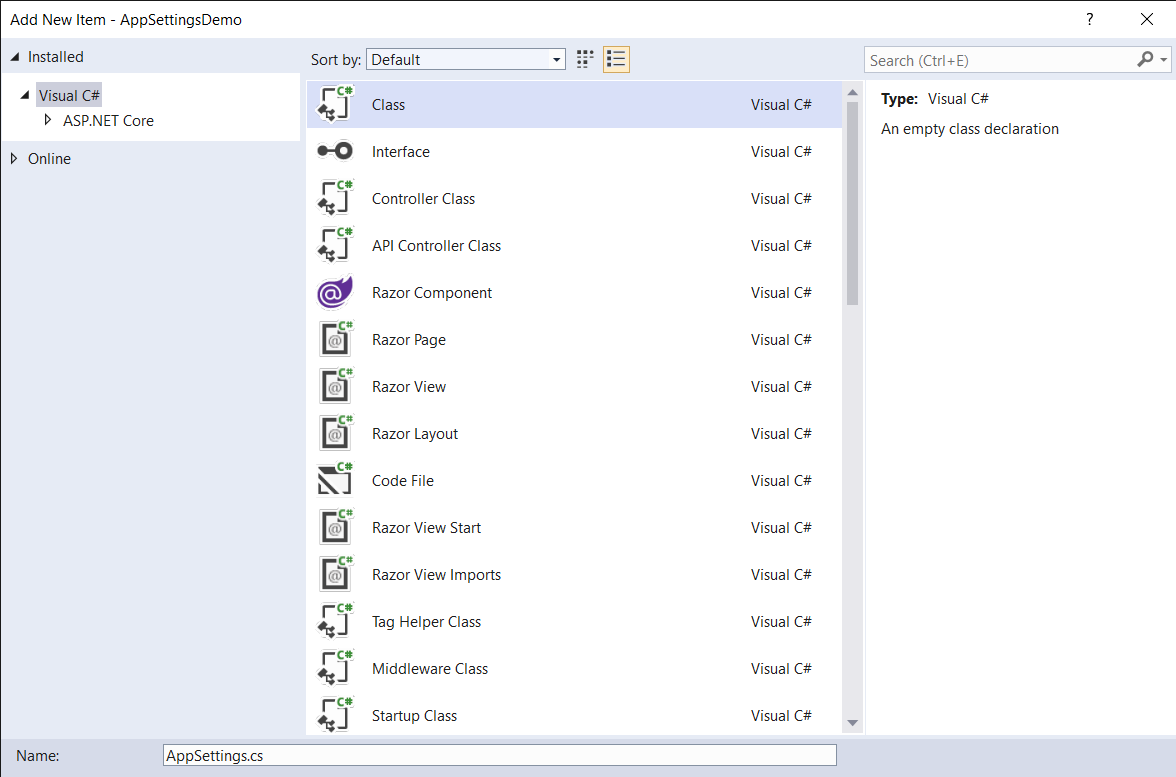
Task: Toggle the medium icons list view
Action: click(616, 58)
